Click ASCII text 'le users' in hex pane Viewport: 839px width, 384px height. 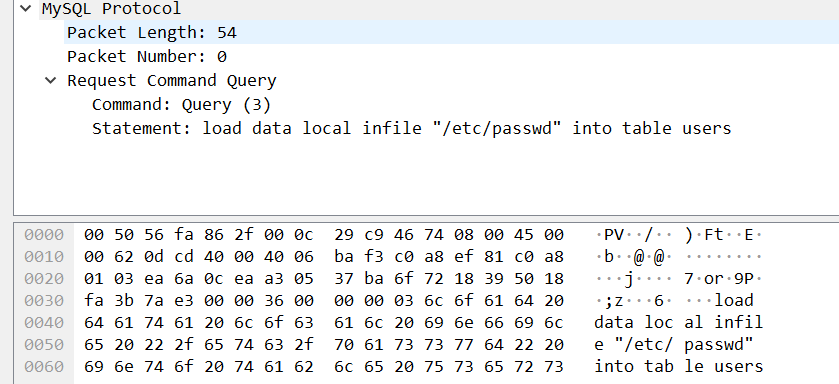[x=723, y=366]
